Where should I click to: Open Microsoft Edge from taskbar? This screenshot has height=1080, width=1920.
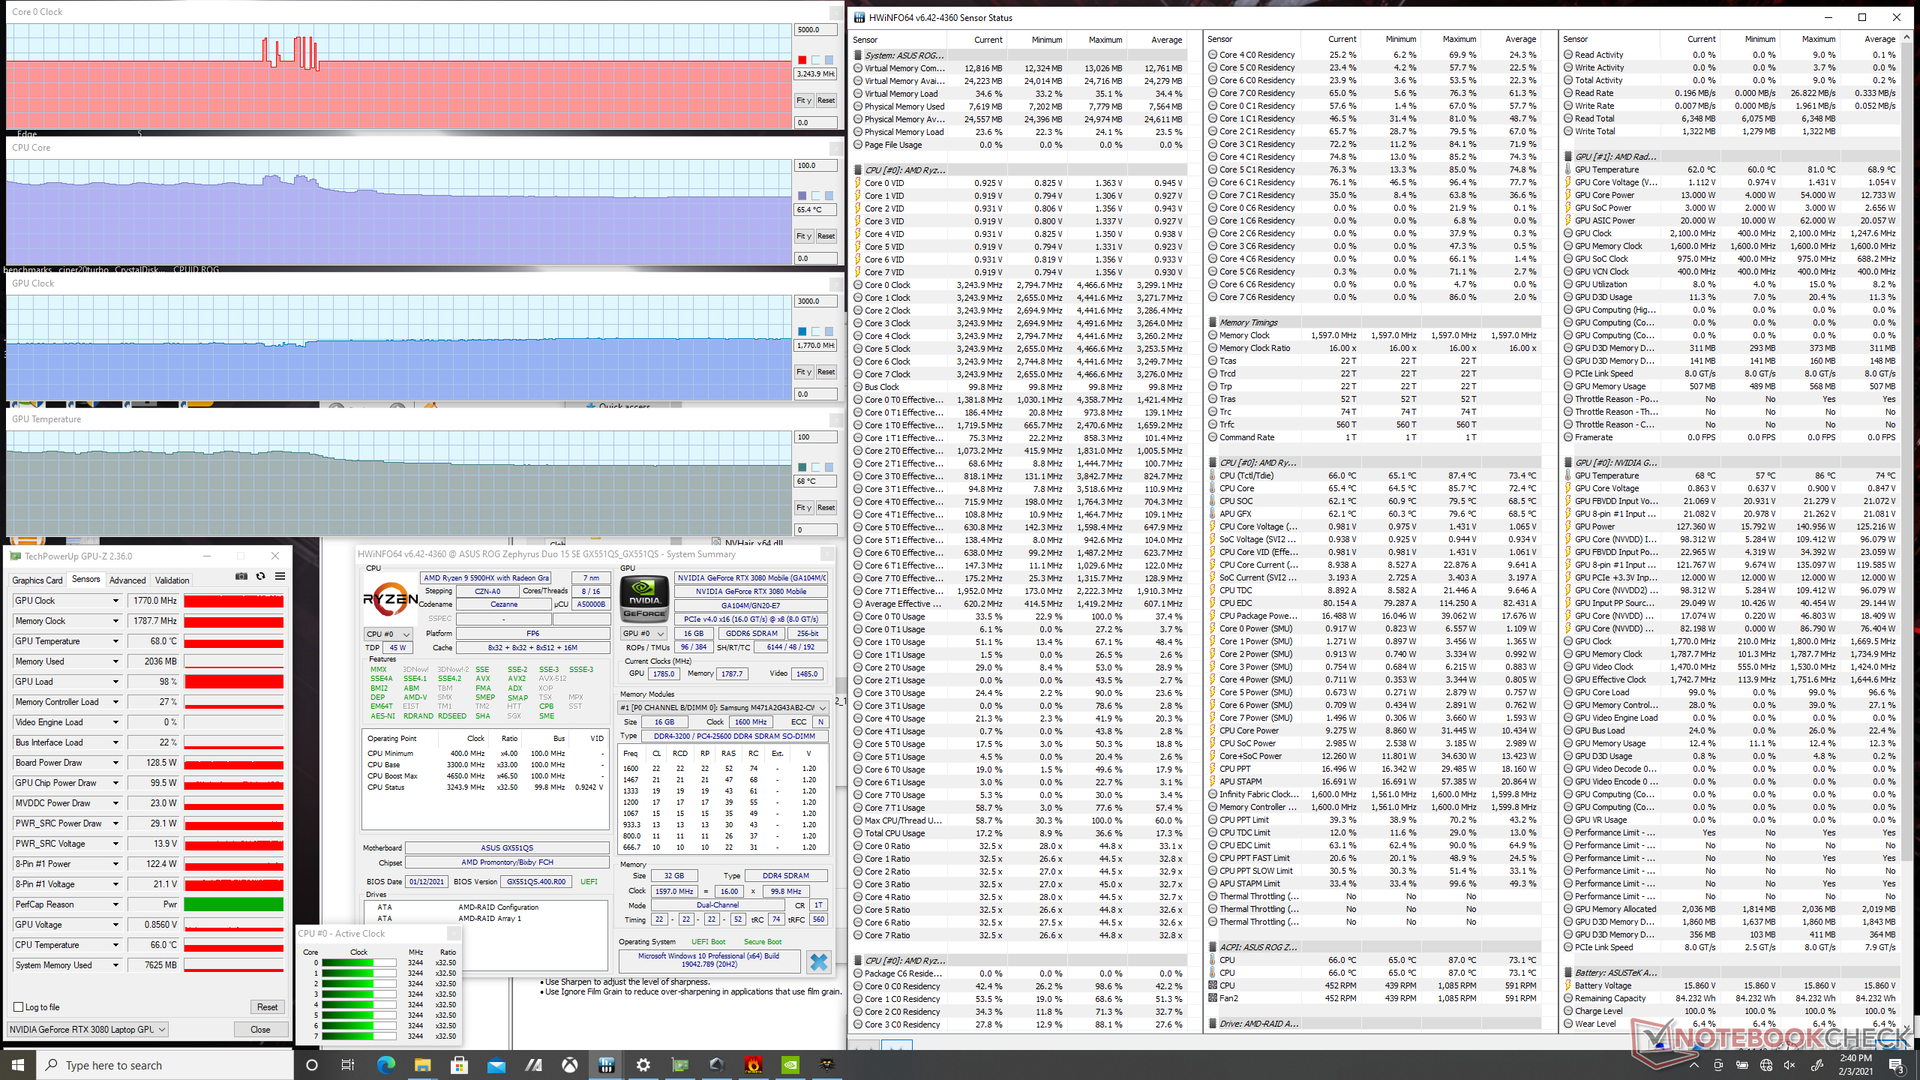pyautogui.click(x=385, y=1065)
